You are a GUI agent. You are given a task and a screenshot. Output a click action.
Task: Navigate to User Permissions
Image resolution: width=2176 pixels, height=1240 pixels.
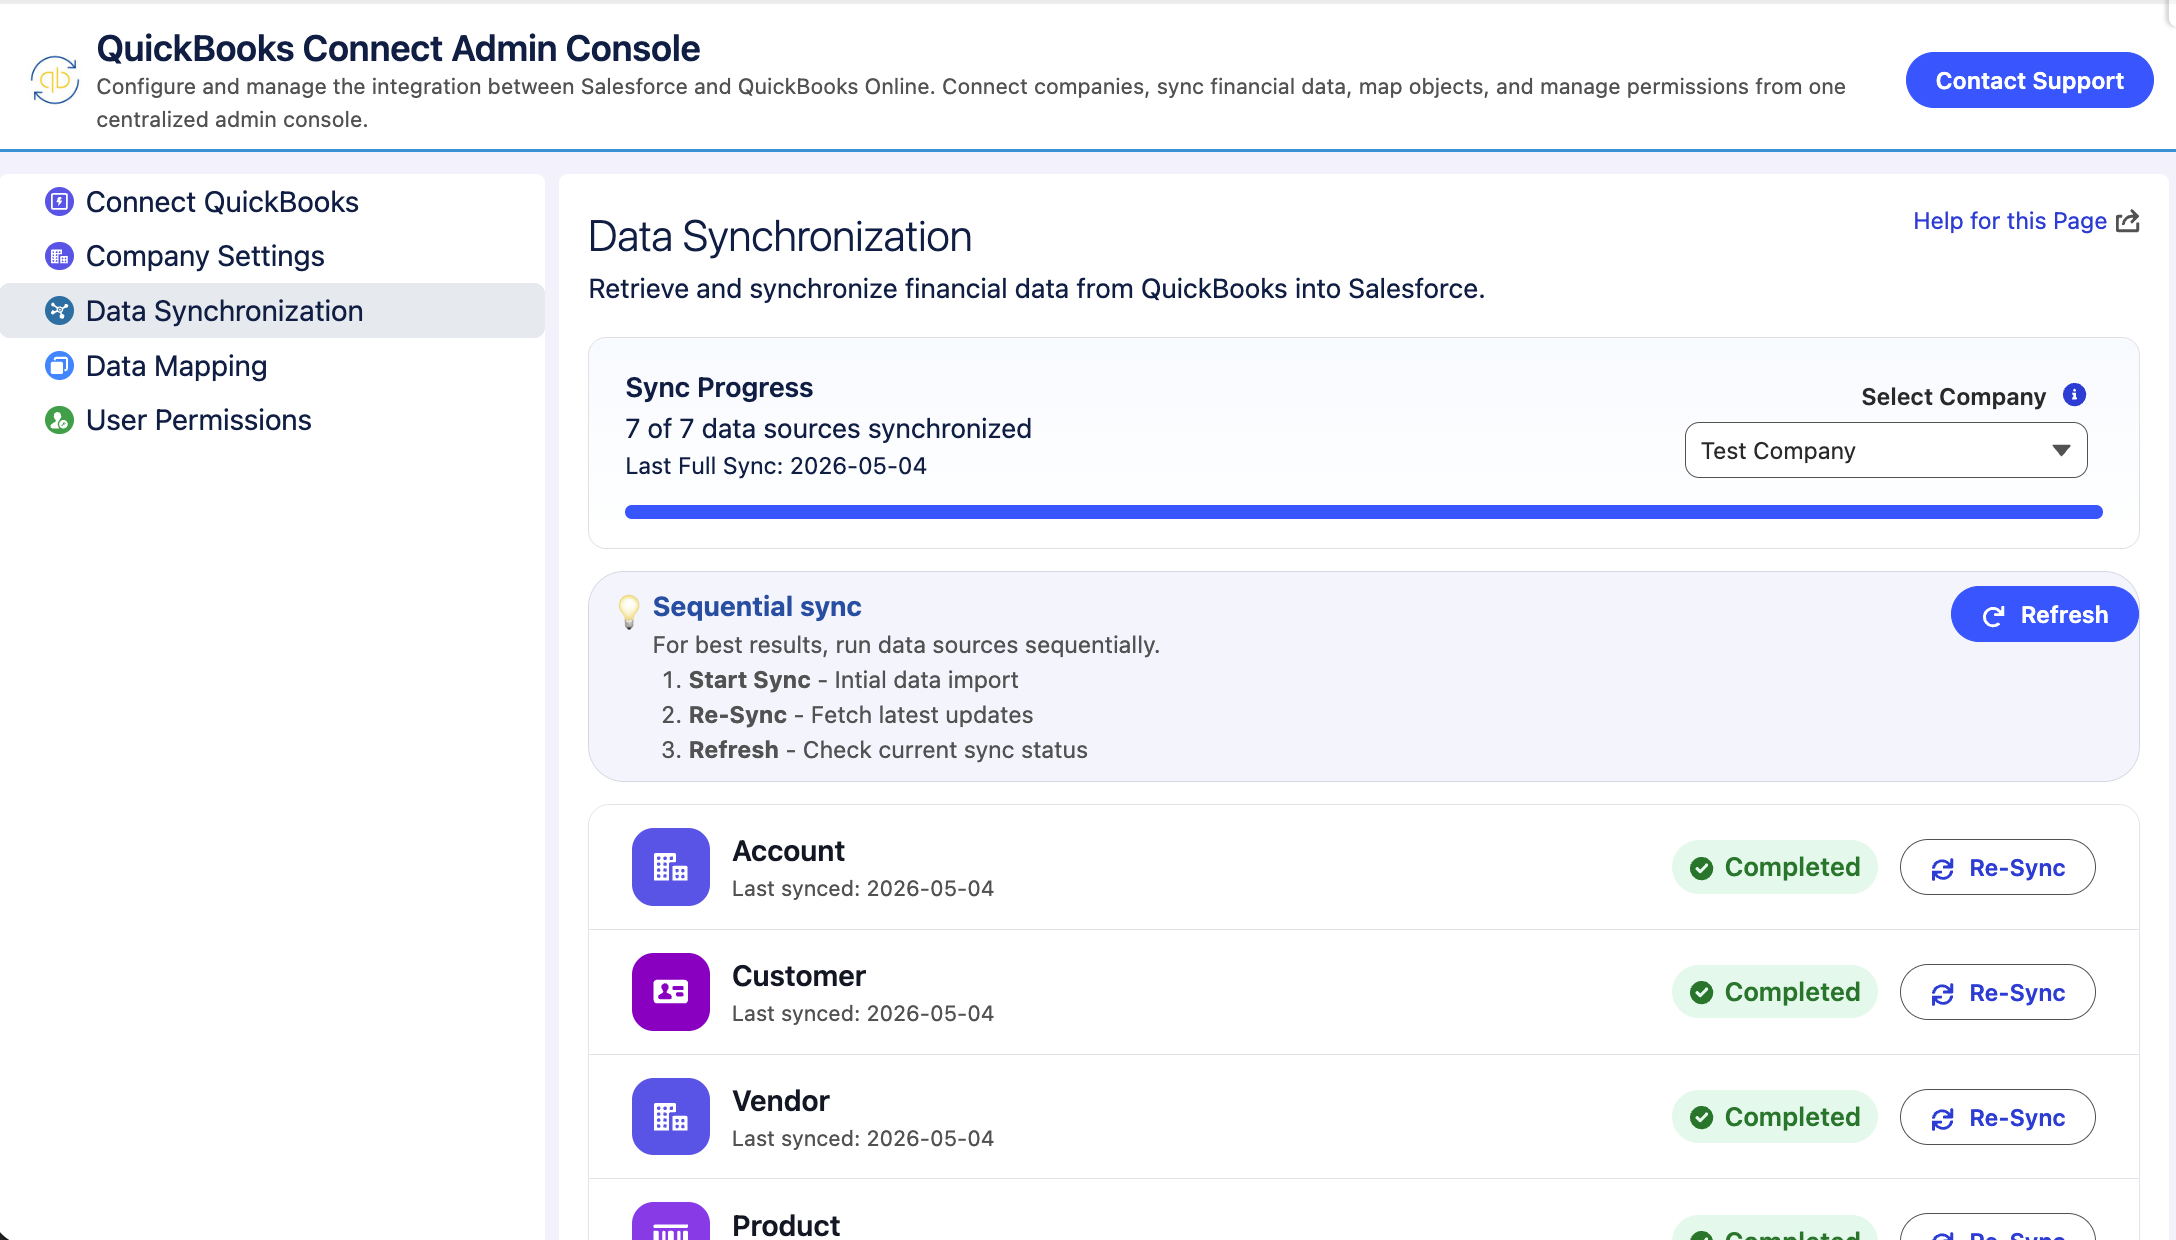[x=272, y=420]
